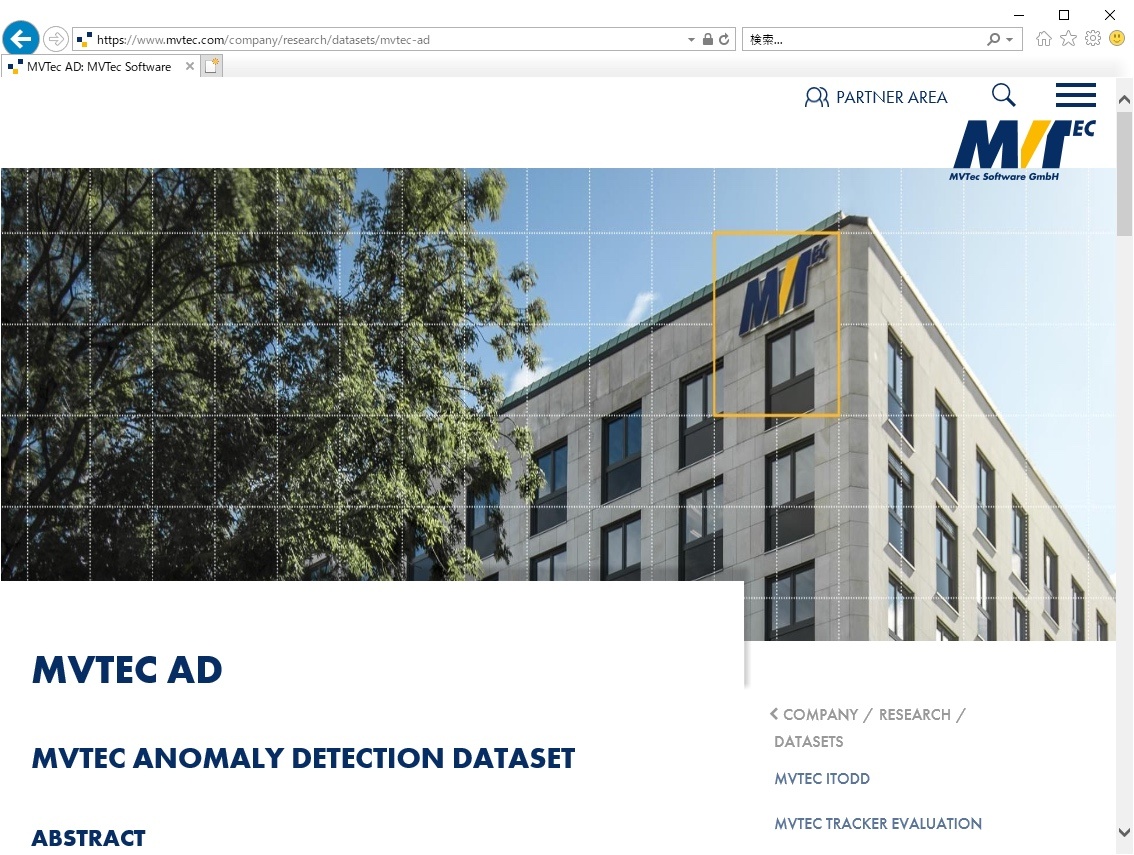The height and width of the screenshot is (855, 1134).
Task: Open the MVTec Tracker Evaluation link
Action: coord(878,823)
